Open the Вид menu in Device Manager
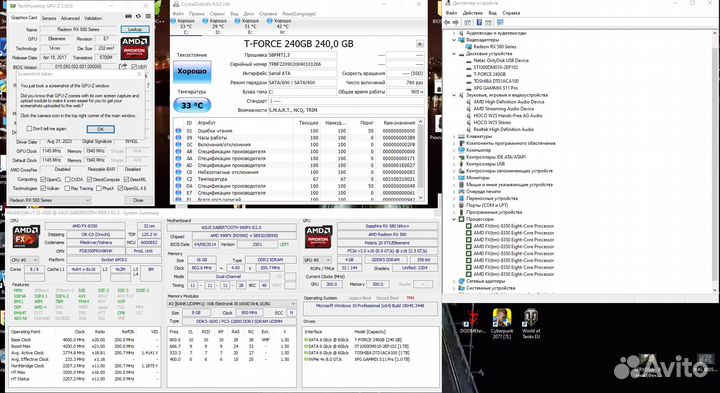This screenshot has height=393, width=720. (493, 13)
